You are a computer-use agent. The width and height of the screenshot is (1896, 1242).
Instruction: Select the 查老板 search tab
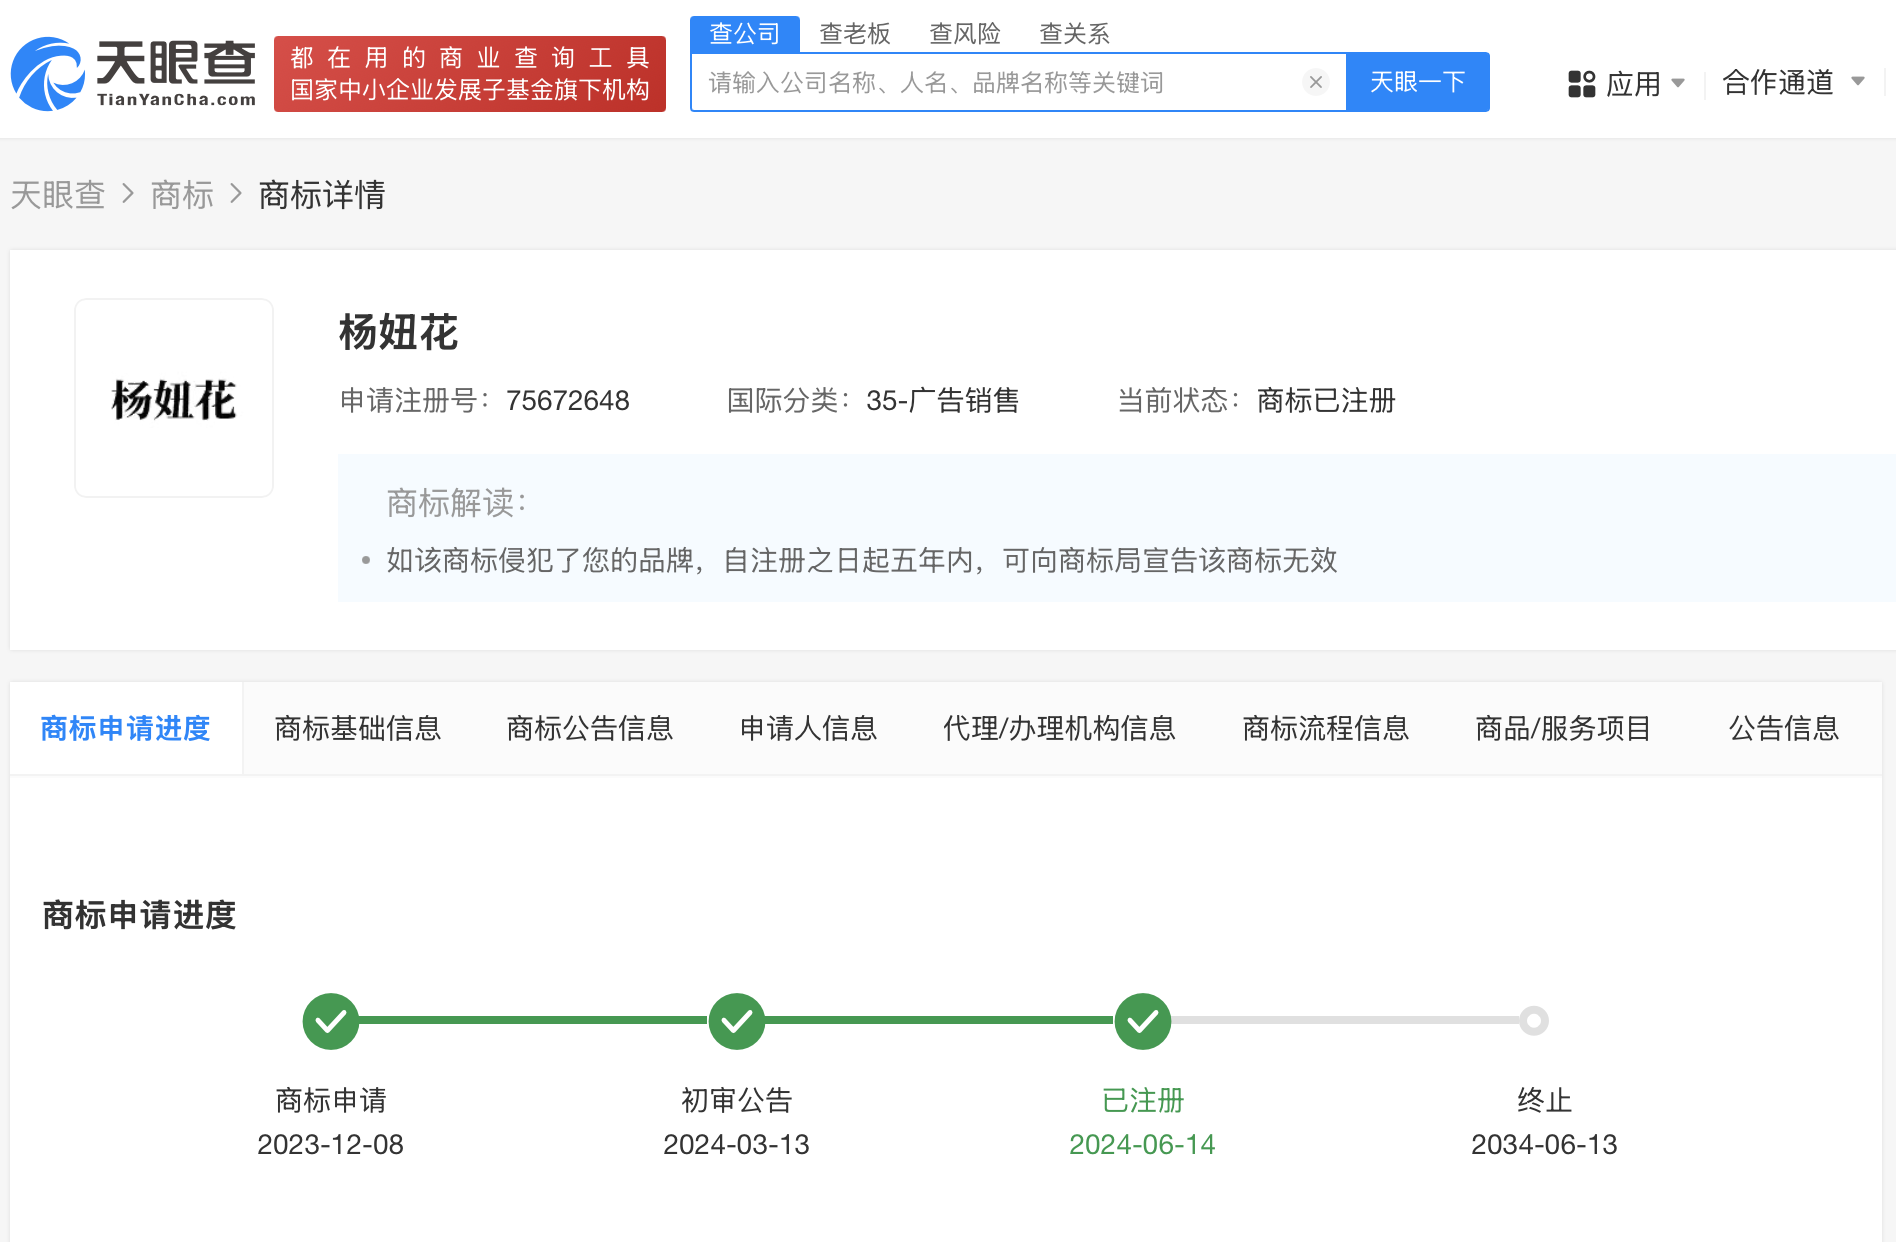[x=855, y=34]
